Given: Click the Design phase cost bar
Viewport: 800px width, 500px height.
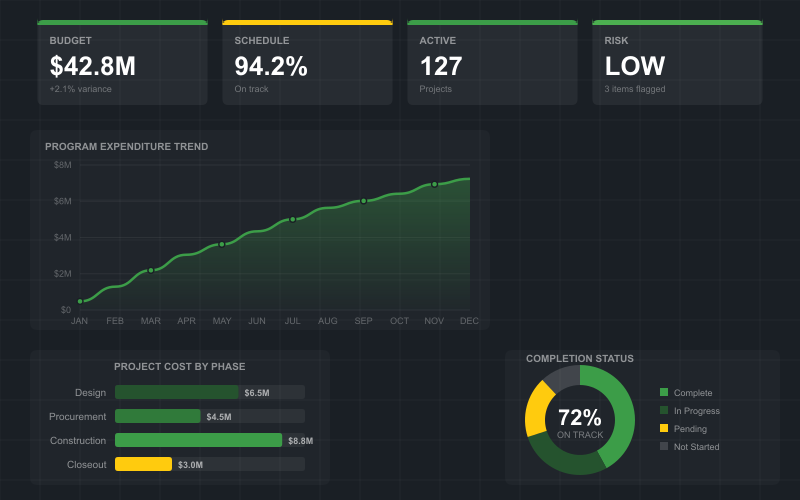Looking at the screenshot, I should (177, 393).
